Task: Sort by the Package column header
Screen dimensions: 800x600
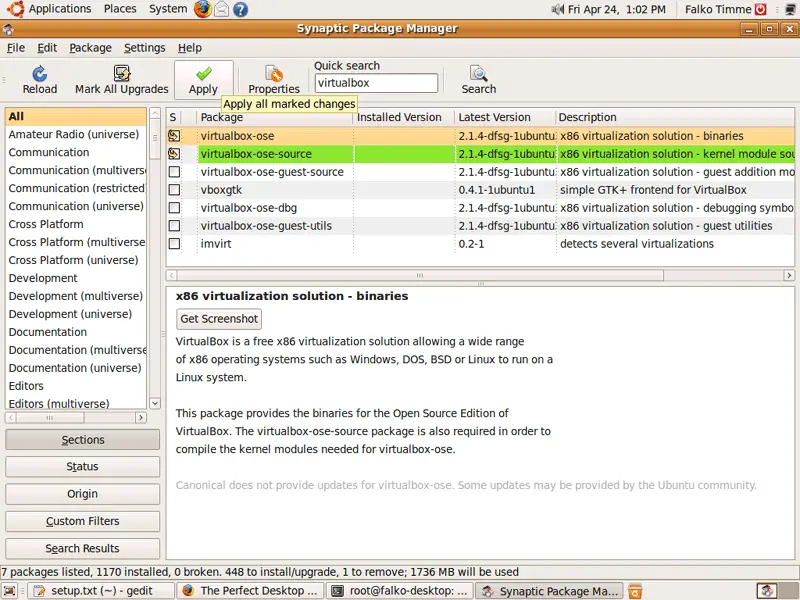Action: (x=274, y=117)
